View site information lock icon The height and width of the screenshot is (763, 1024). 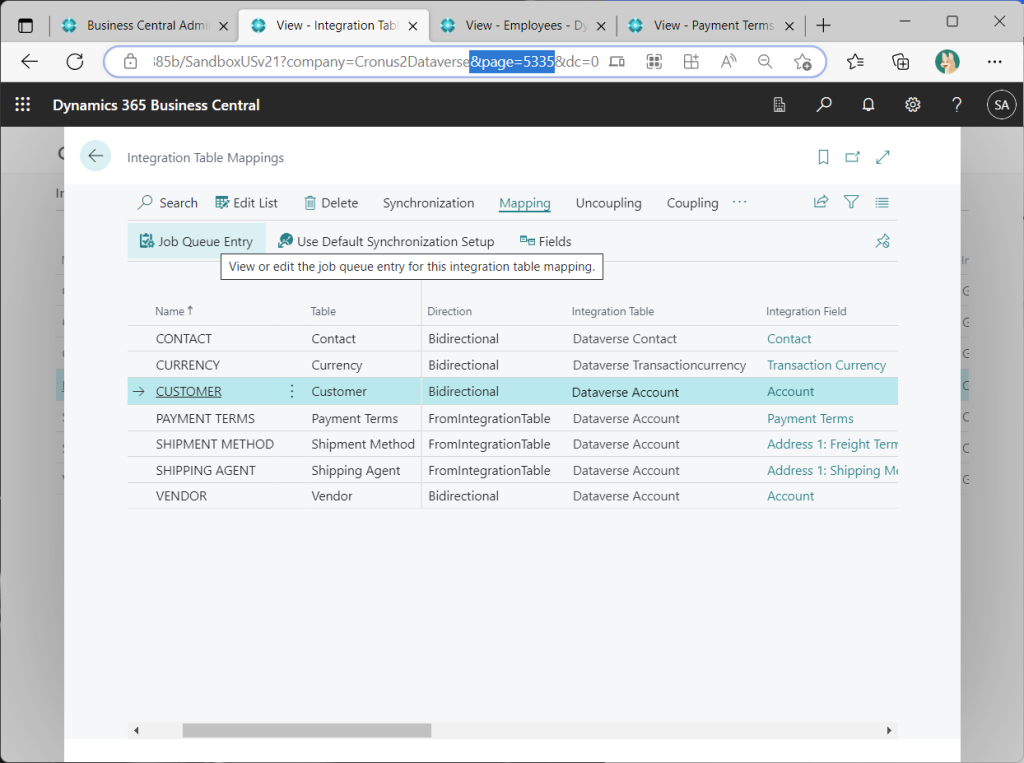pos(131,61)
